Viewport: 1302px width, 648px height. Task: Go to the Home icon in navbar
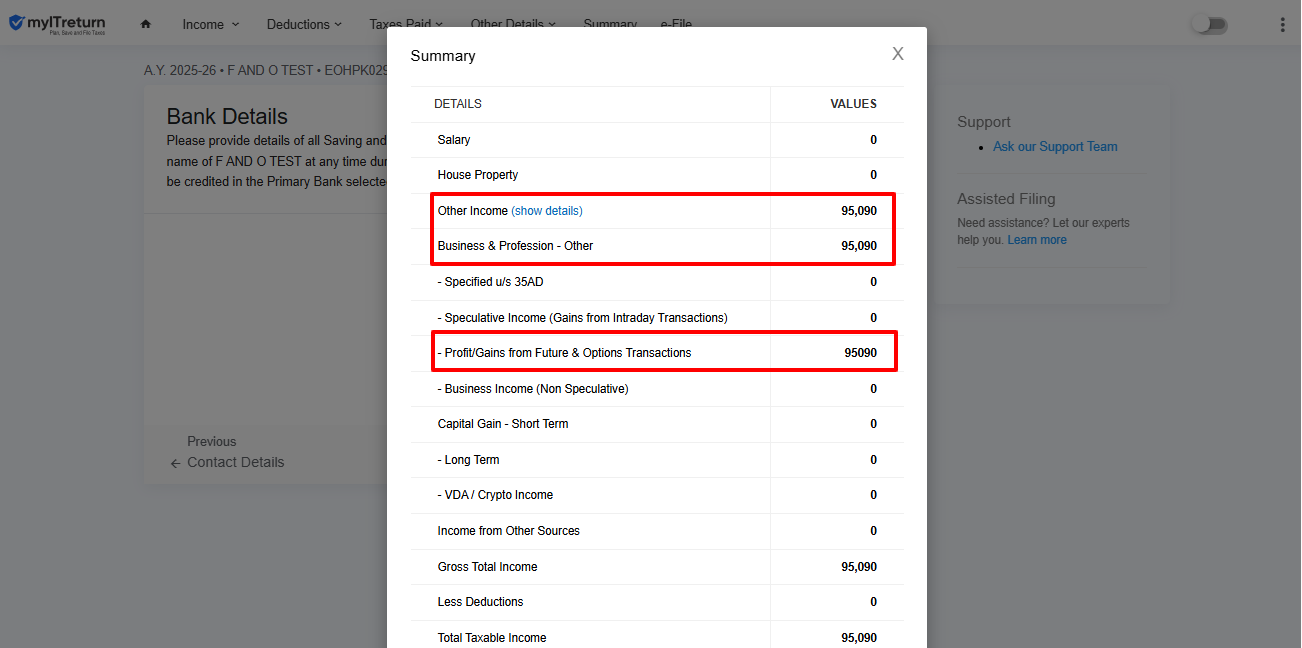pyautogui.click(x=146, y=24)
